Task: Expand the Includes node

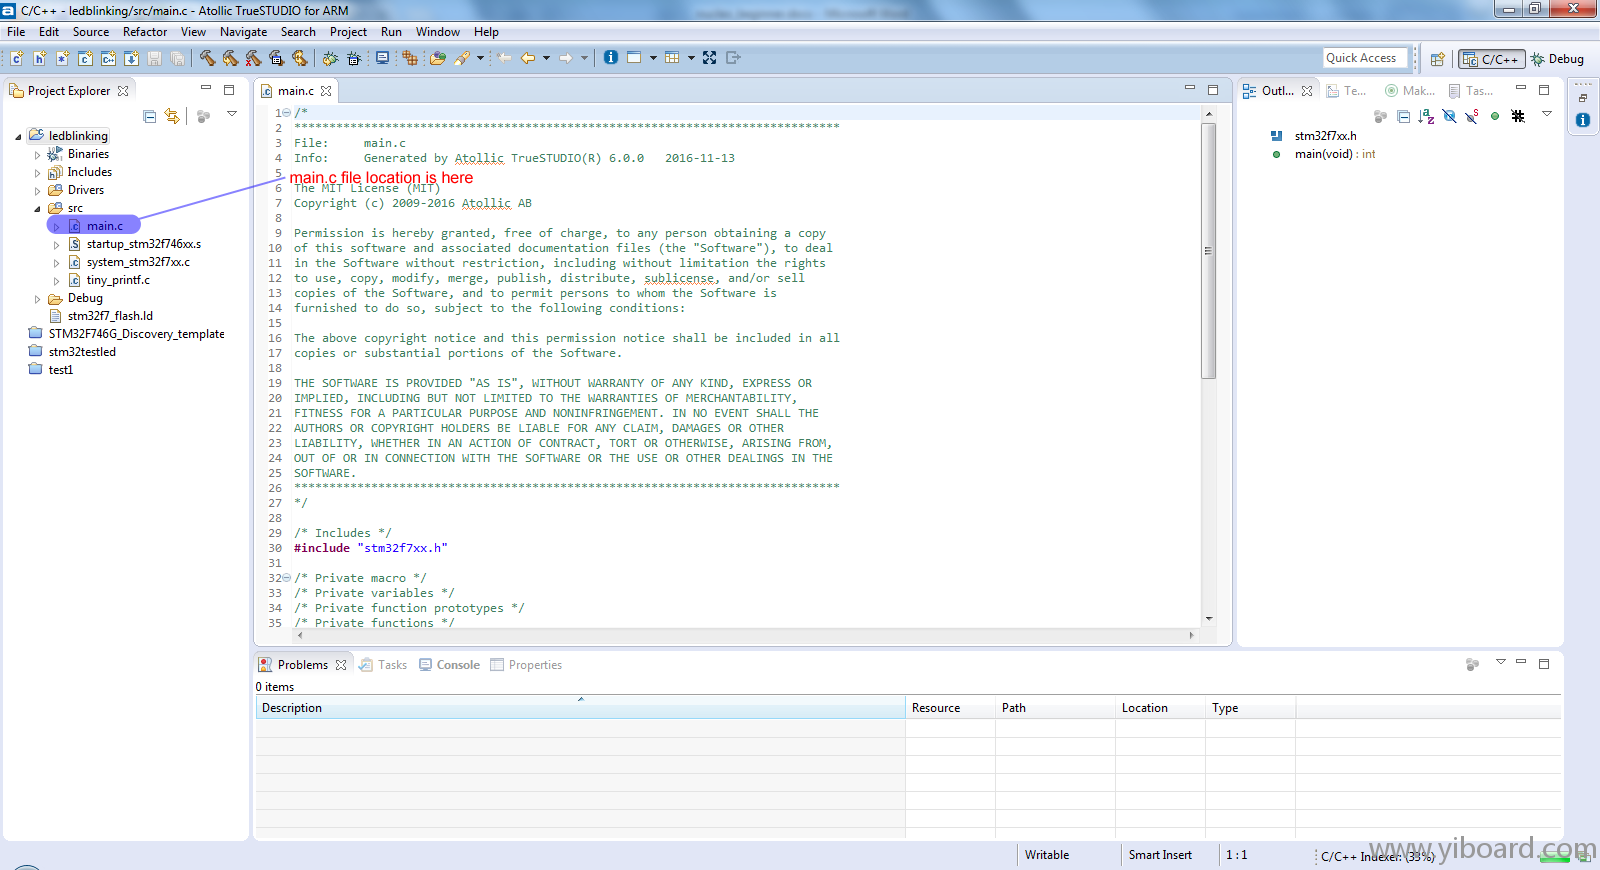Action: tap(38, 173)
